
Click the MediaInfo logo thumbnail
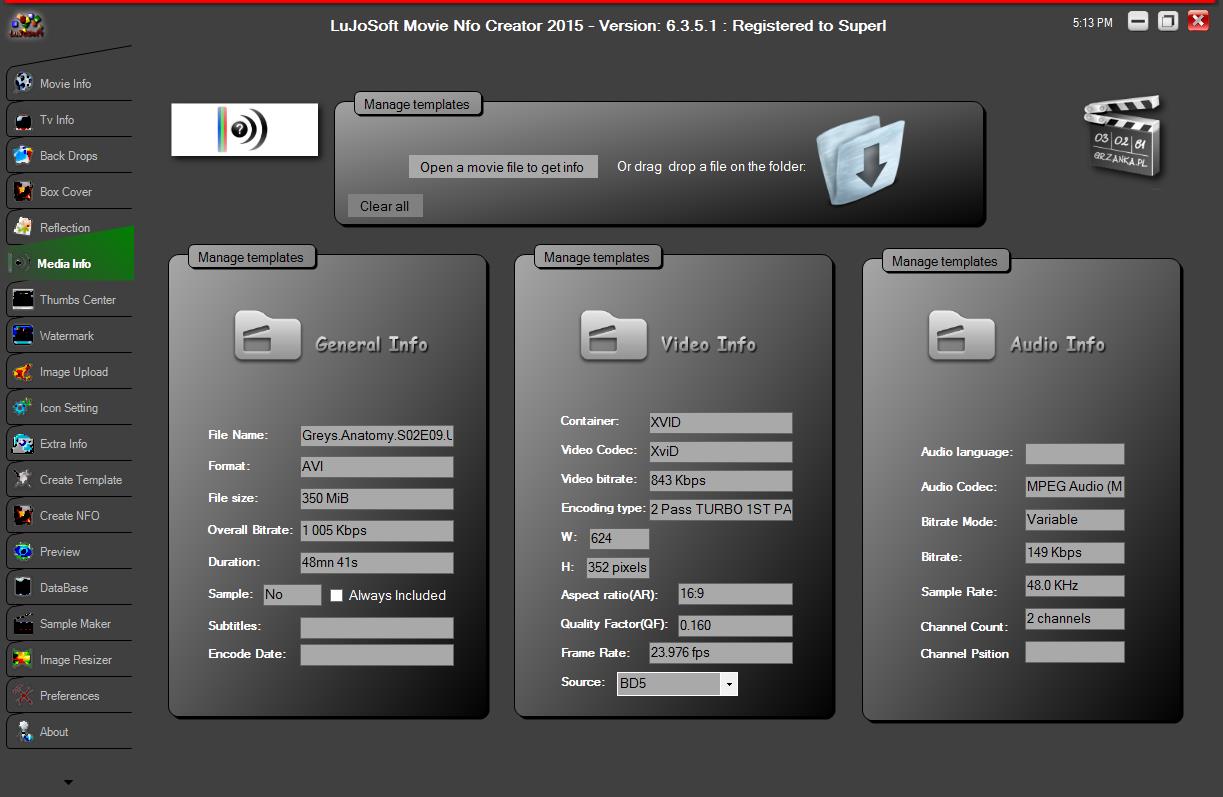(x=245, y=130)
